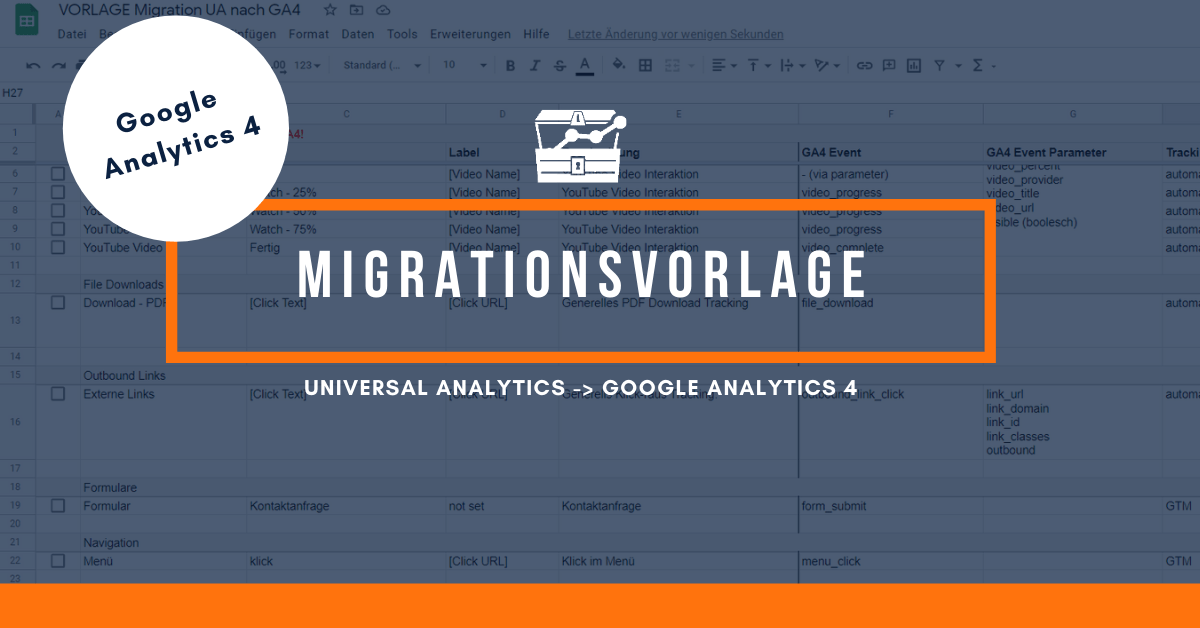Click the 'Letzte Änderung vor wenigen Sekunden' link
Image resolution: width=1200 pixels, height=628 pixels.
coord(675,34)
